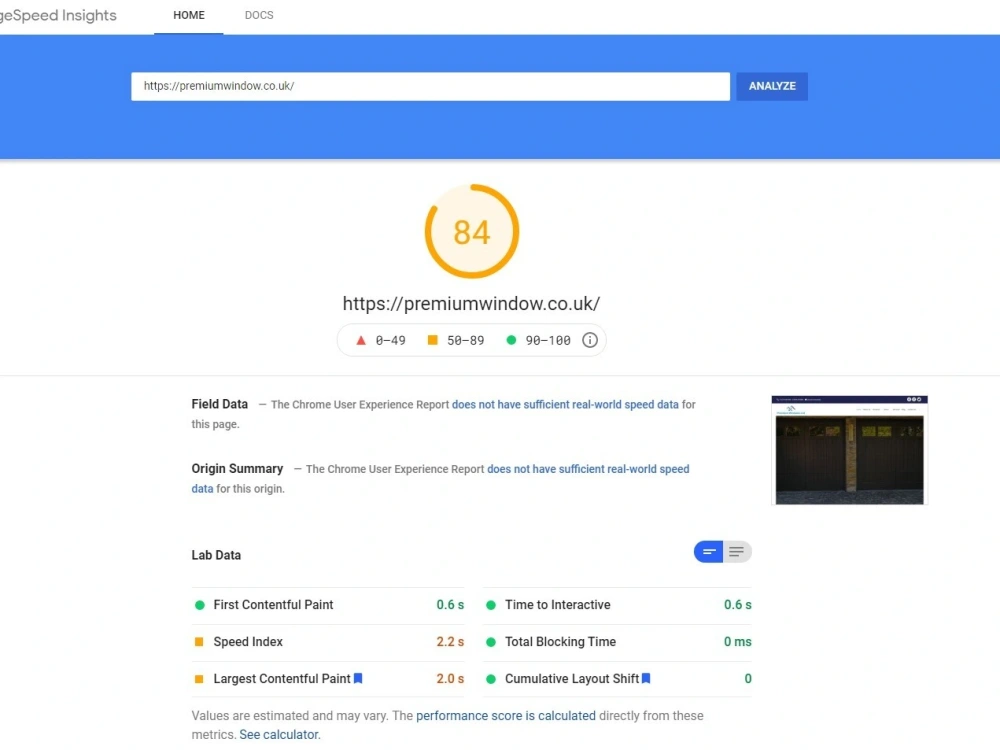
Task: Click the Origin Summary heading
Action: 237,469
